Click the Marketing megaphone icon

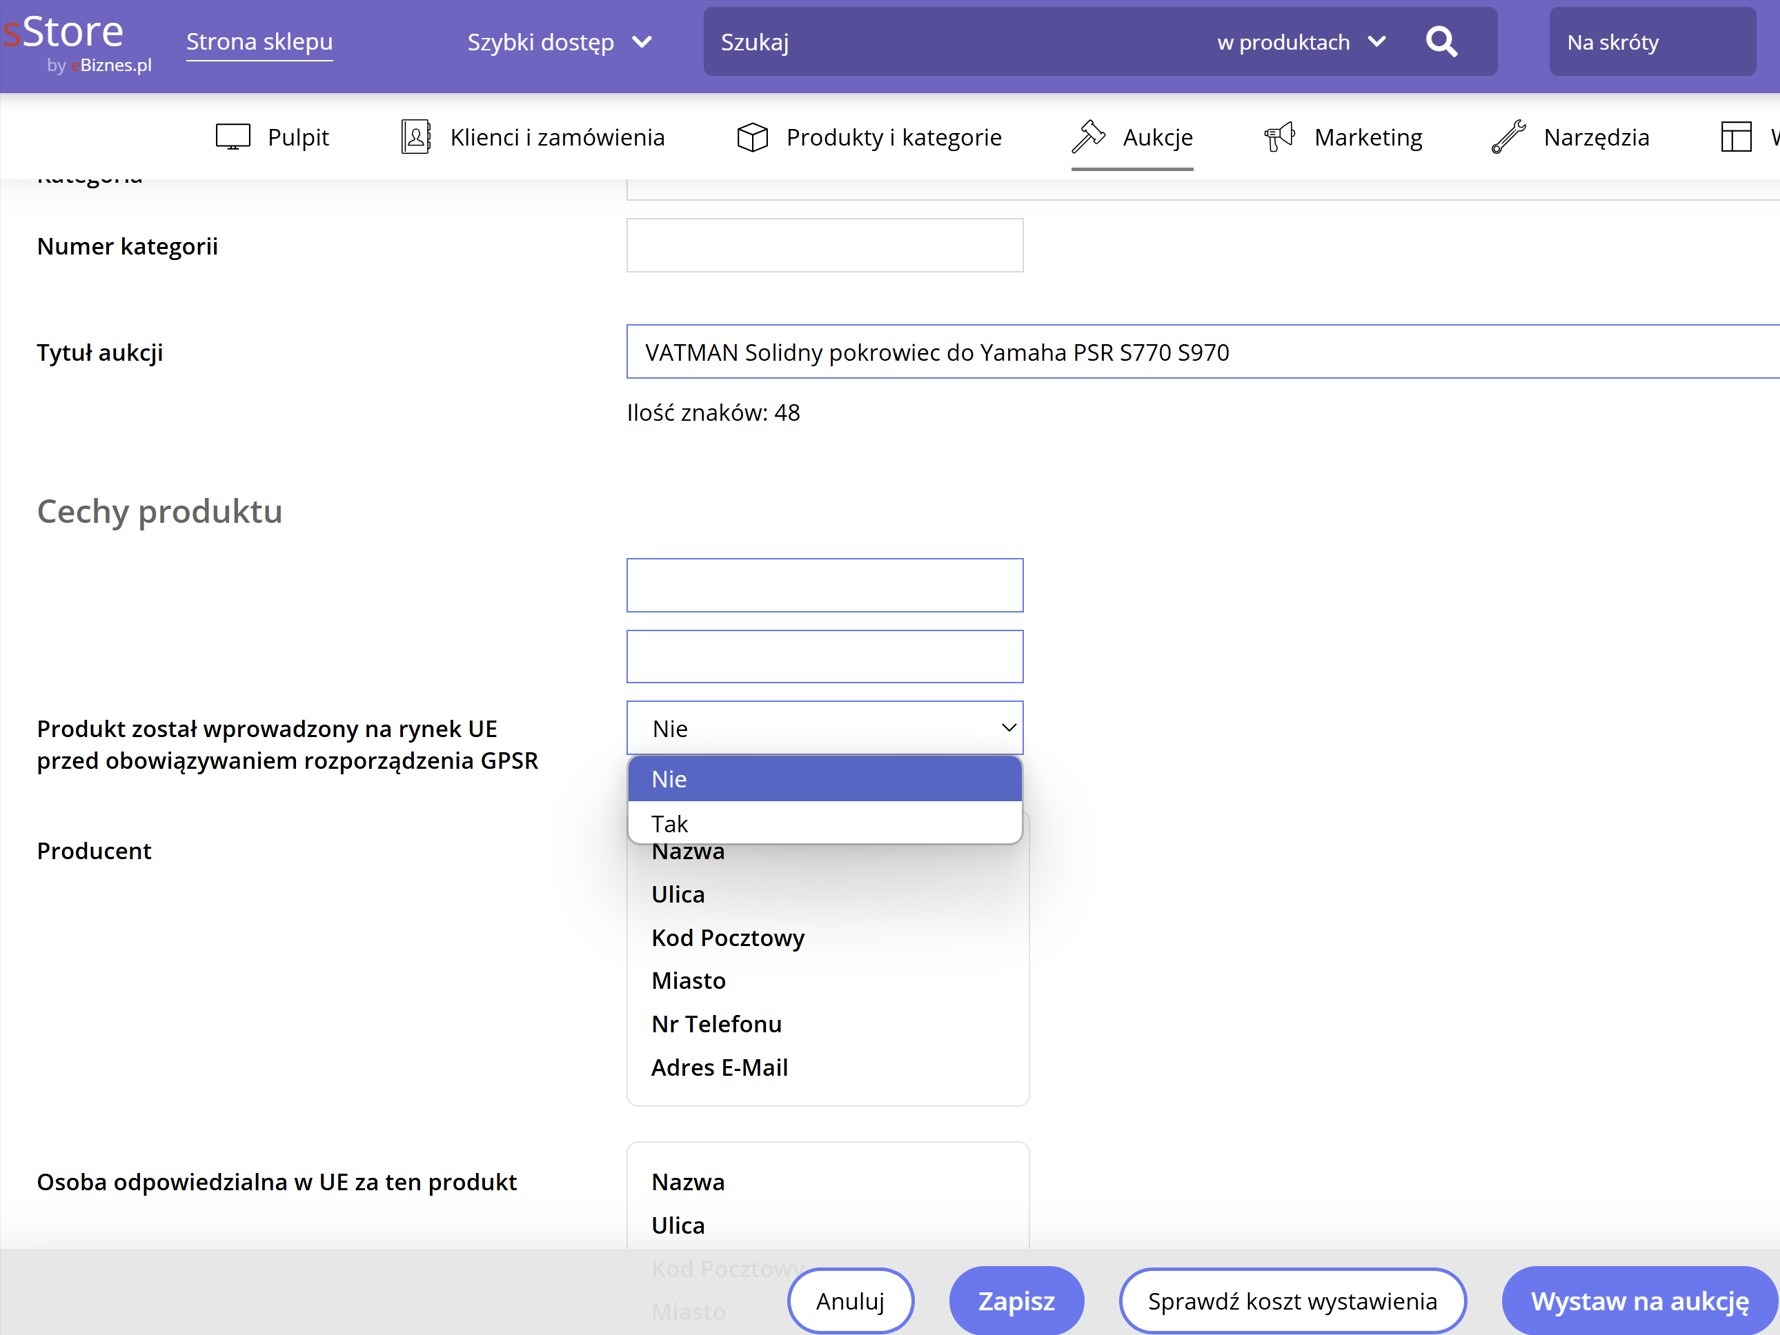1279,137
